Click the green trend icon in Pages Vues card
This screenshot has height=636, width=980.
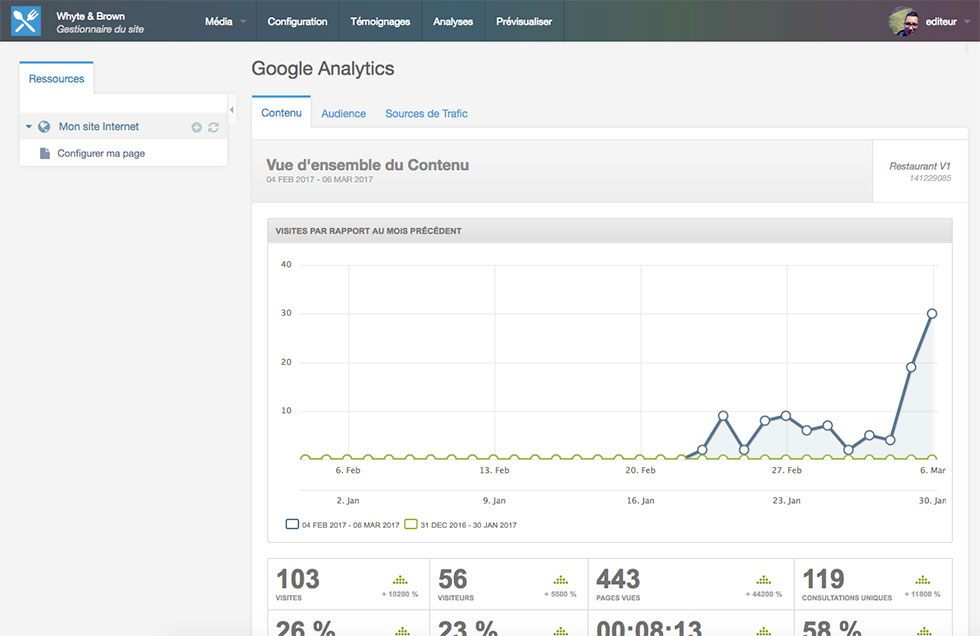coord(763,579)
